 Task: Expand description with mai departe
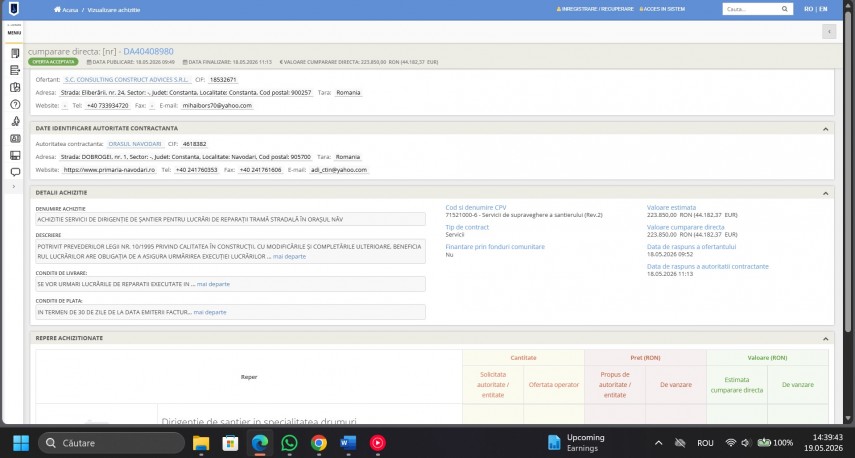289,257
